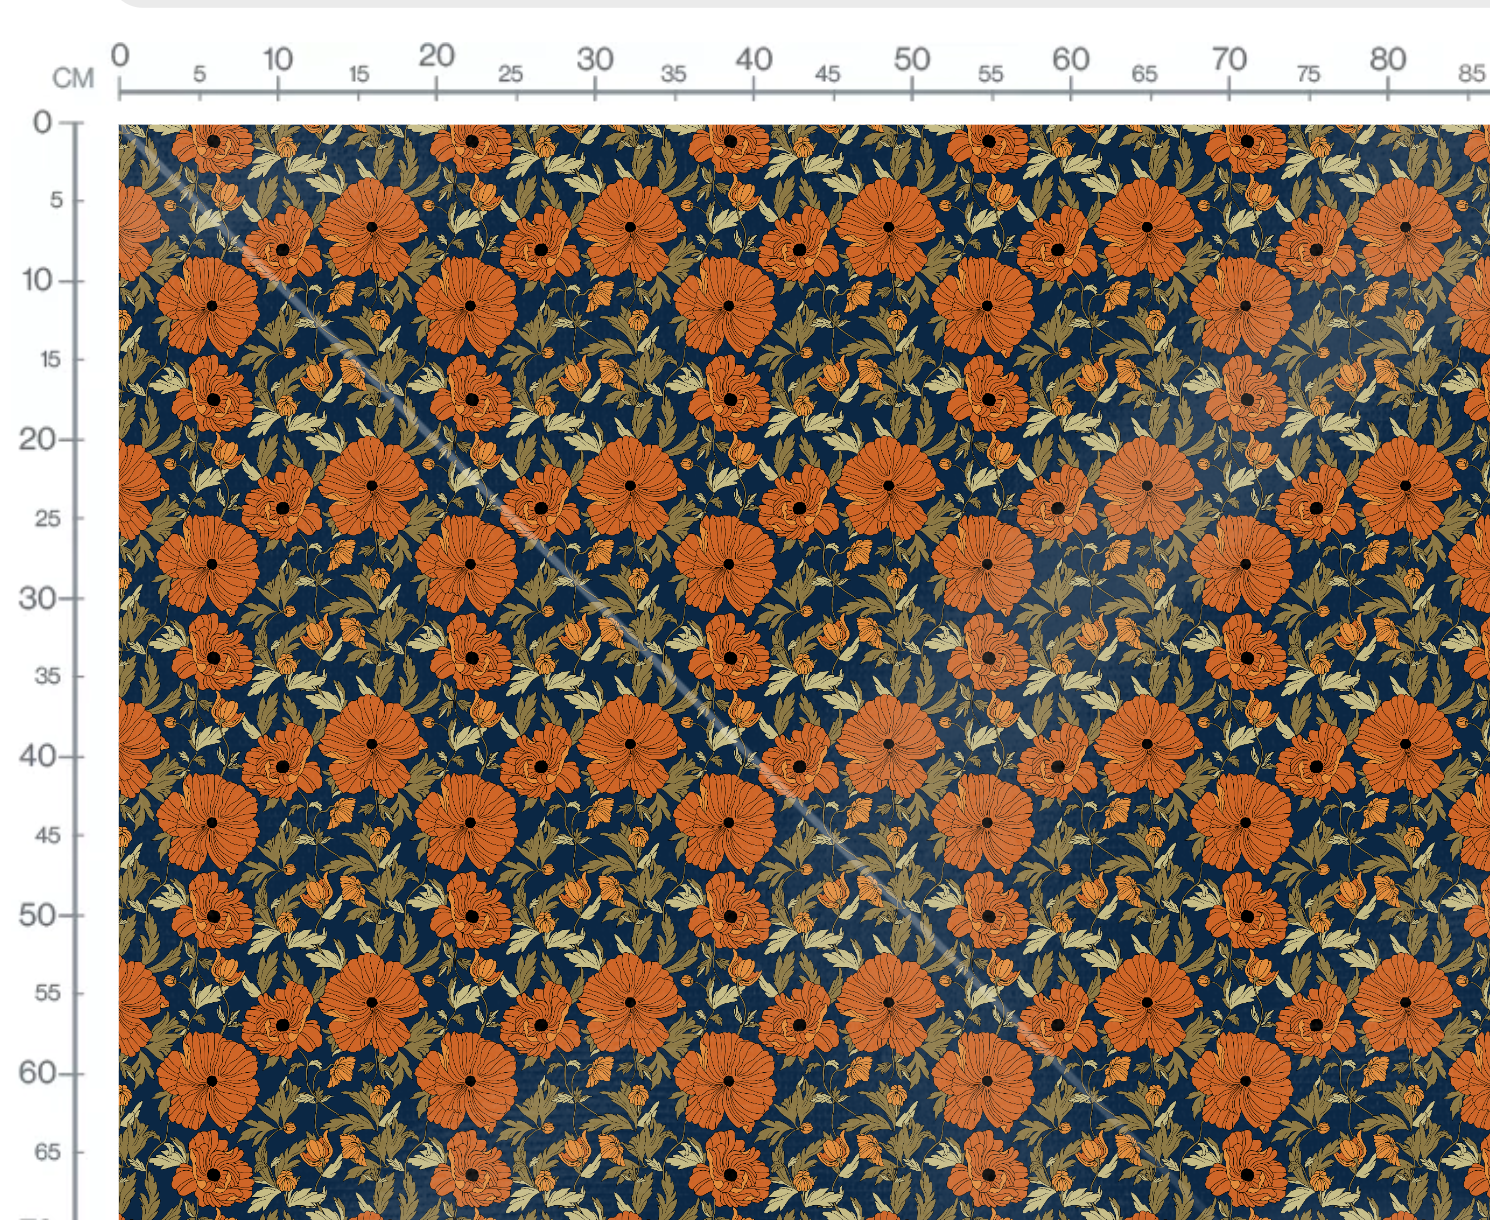The width and height of the screenshot is (1490, 1220).
Task: Click the 50 mark on vertical ruler
Action: [37, 915]
